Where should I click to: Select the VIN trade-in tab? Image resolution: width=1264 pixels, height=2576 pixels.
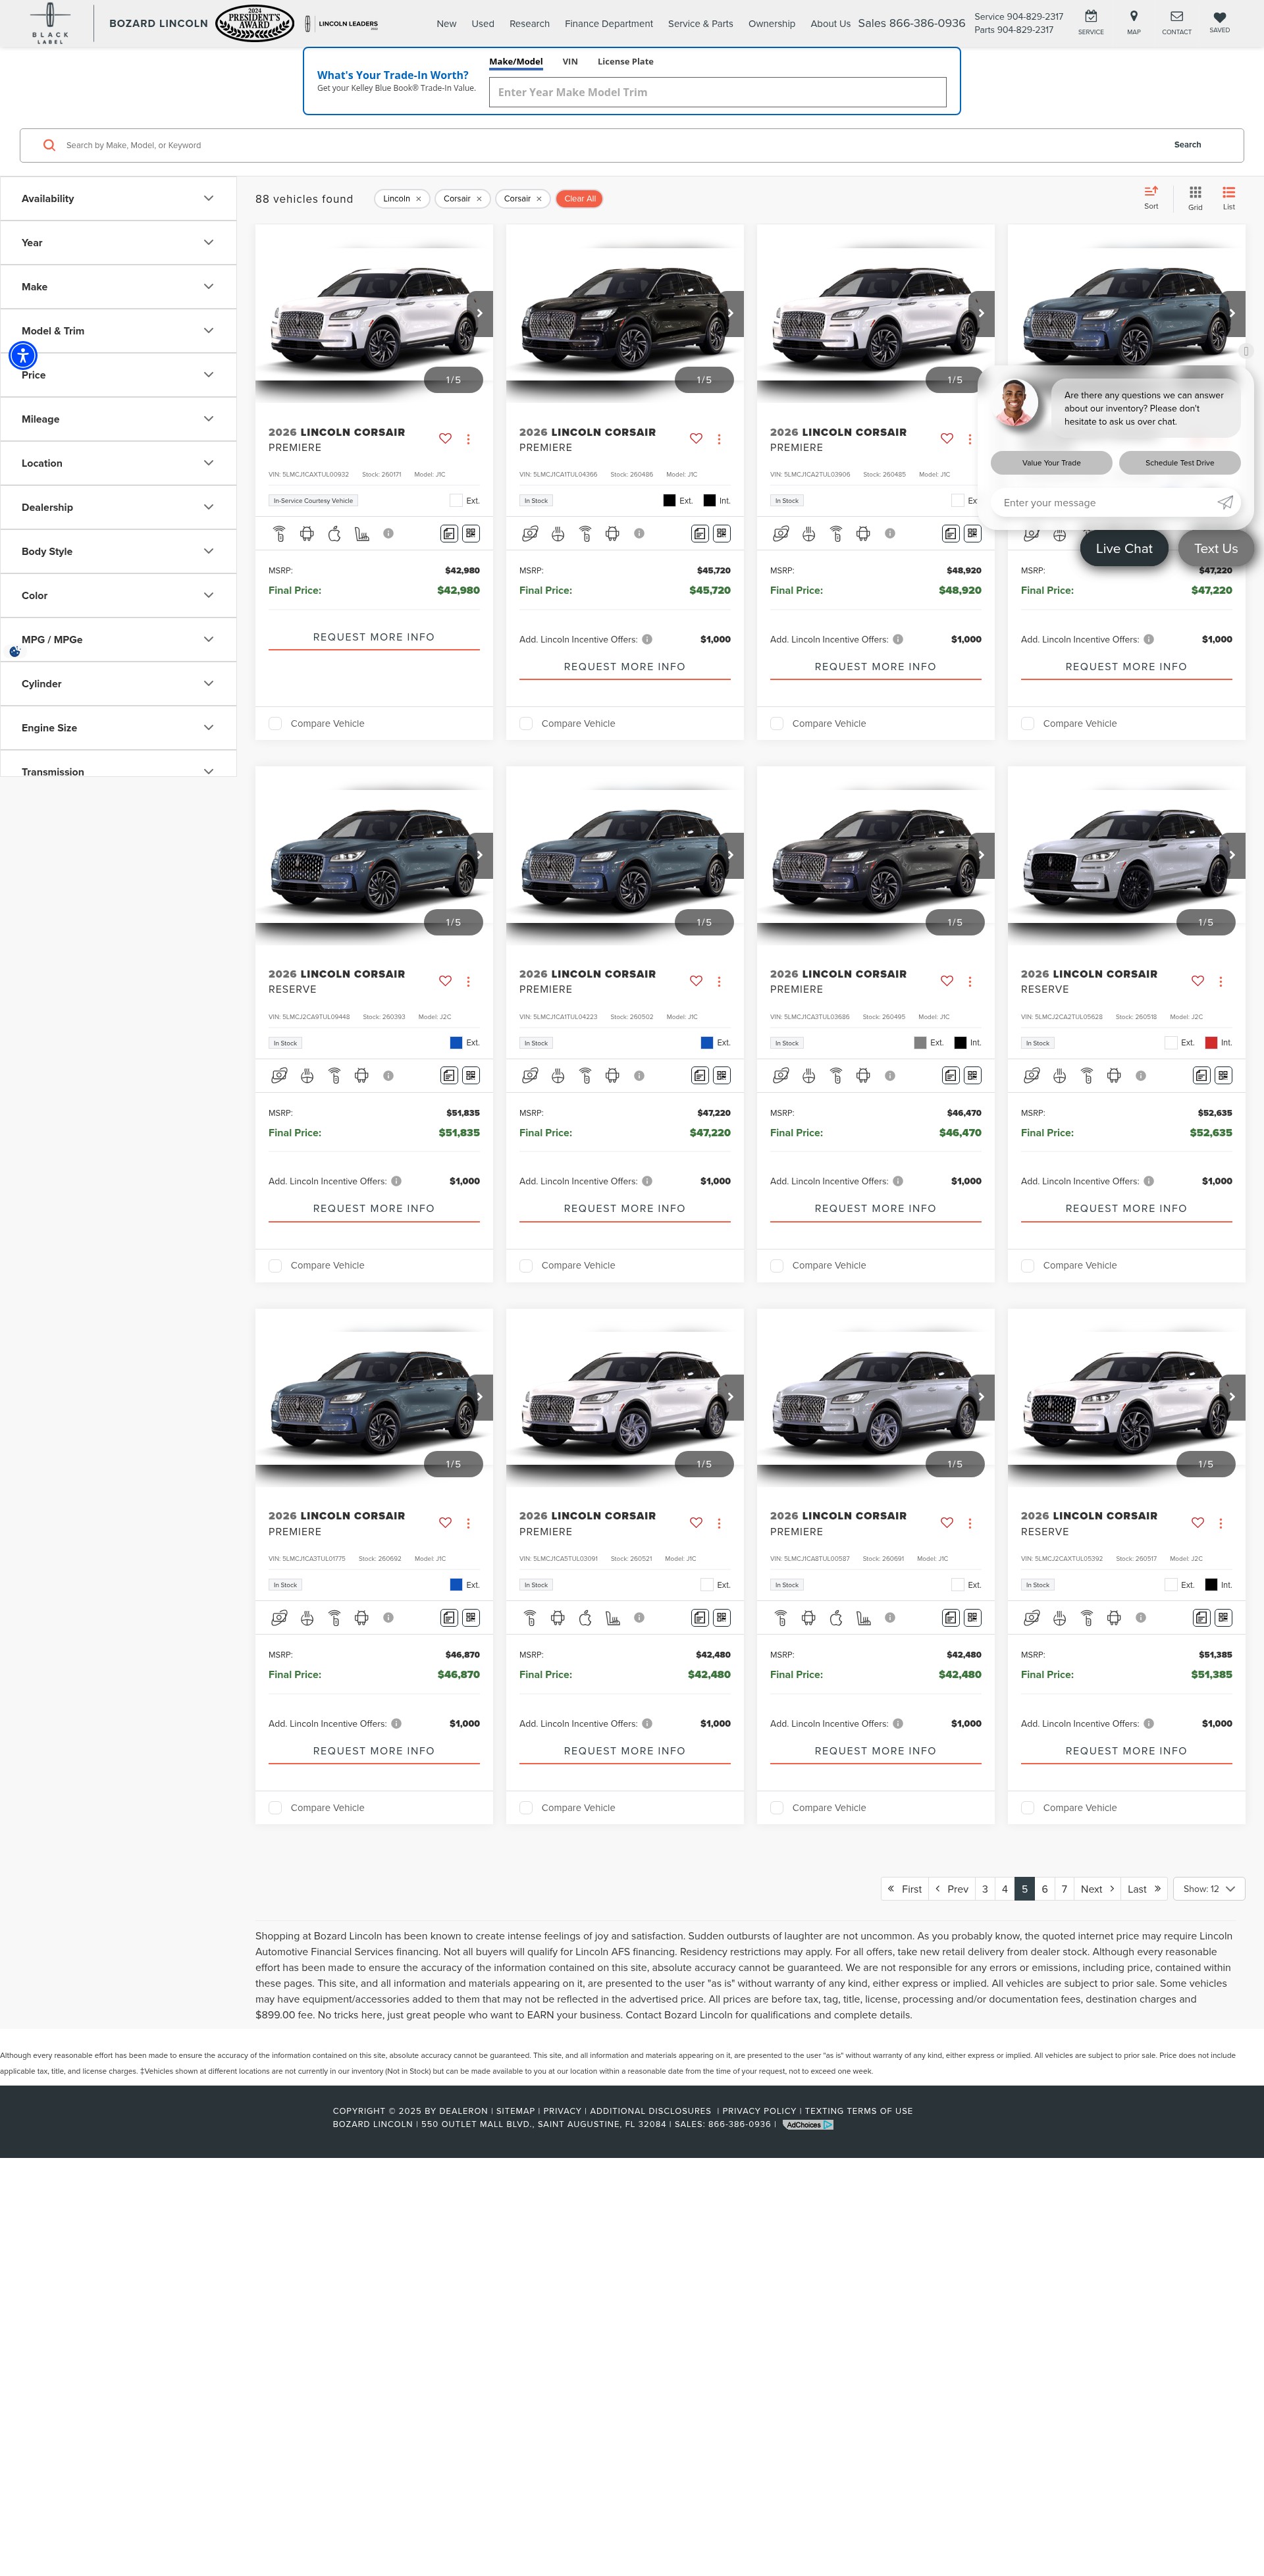click(x=570, y=62)
